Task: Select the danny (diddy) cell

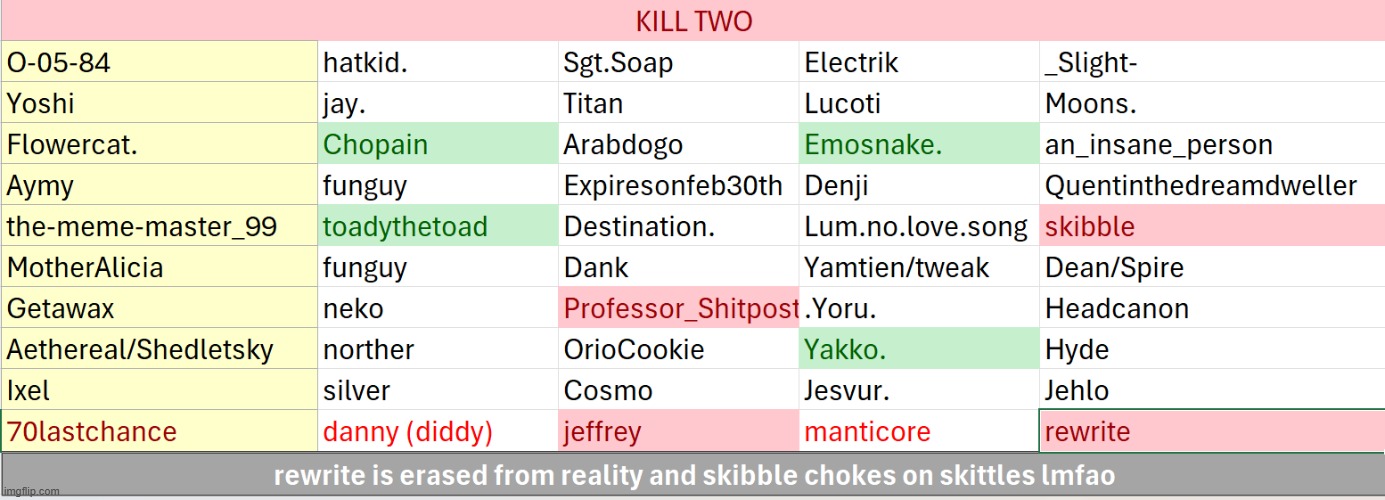Action: point(438,432)
